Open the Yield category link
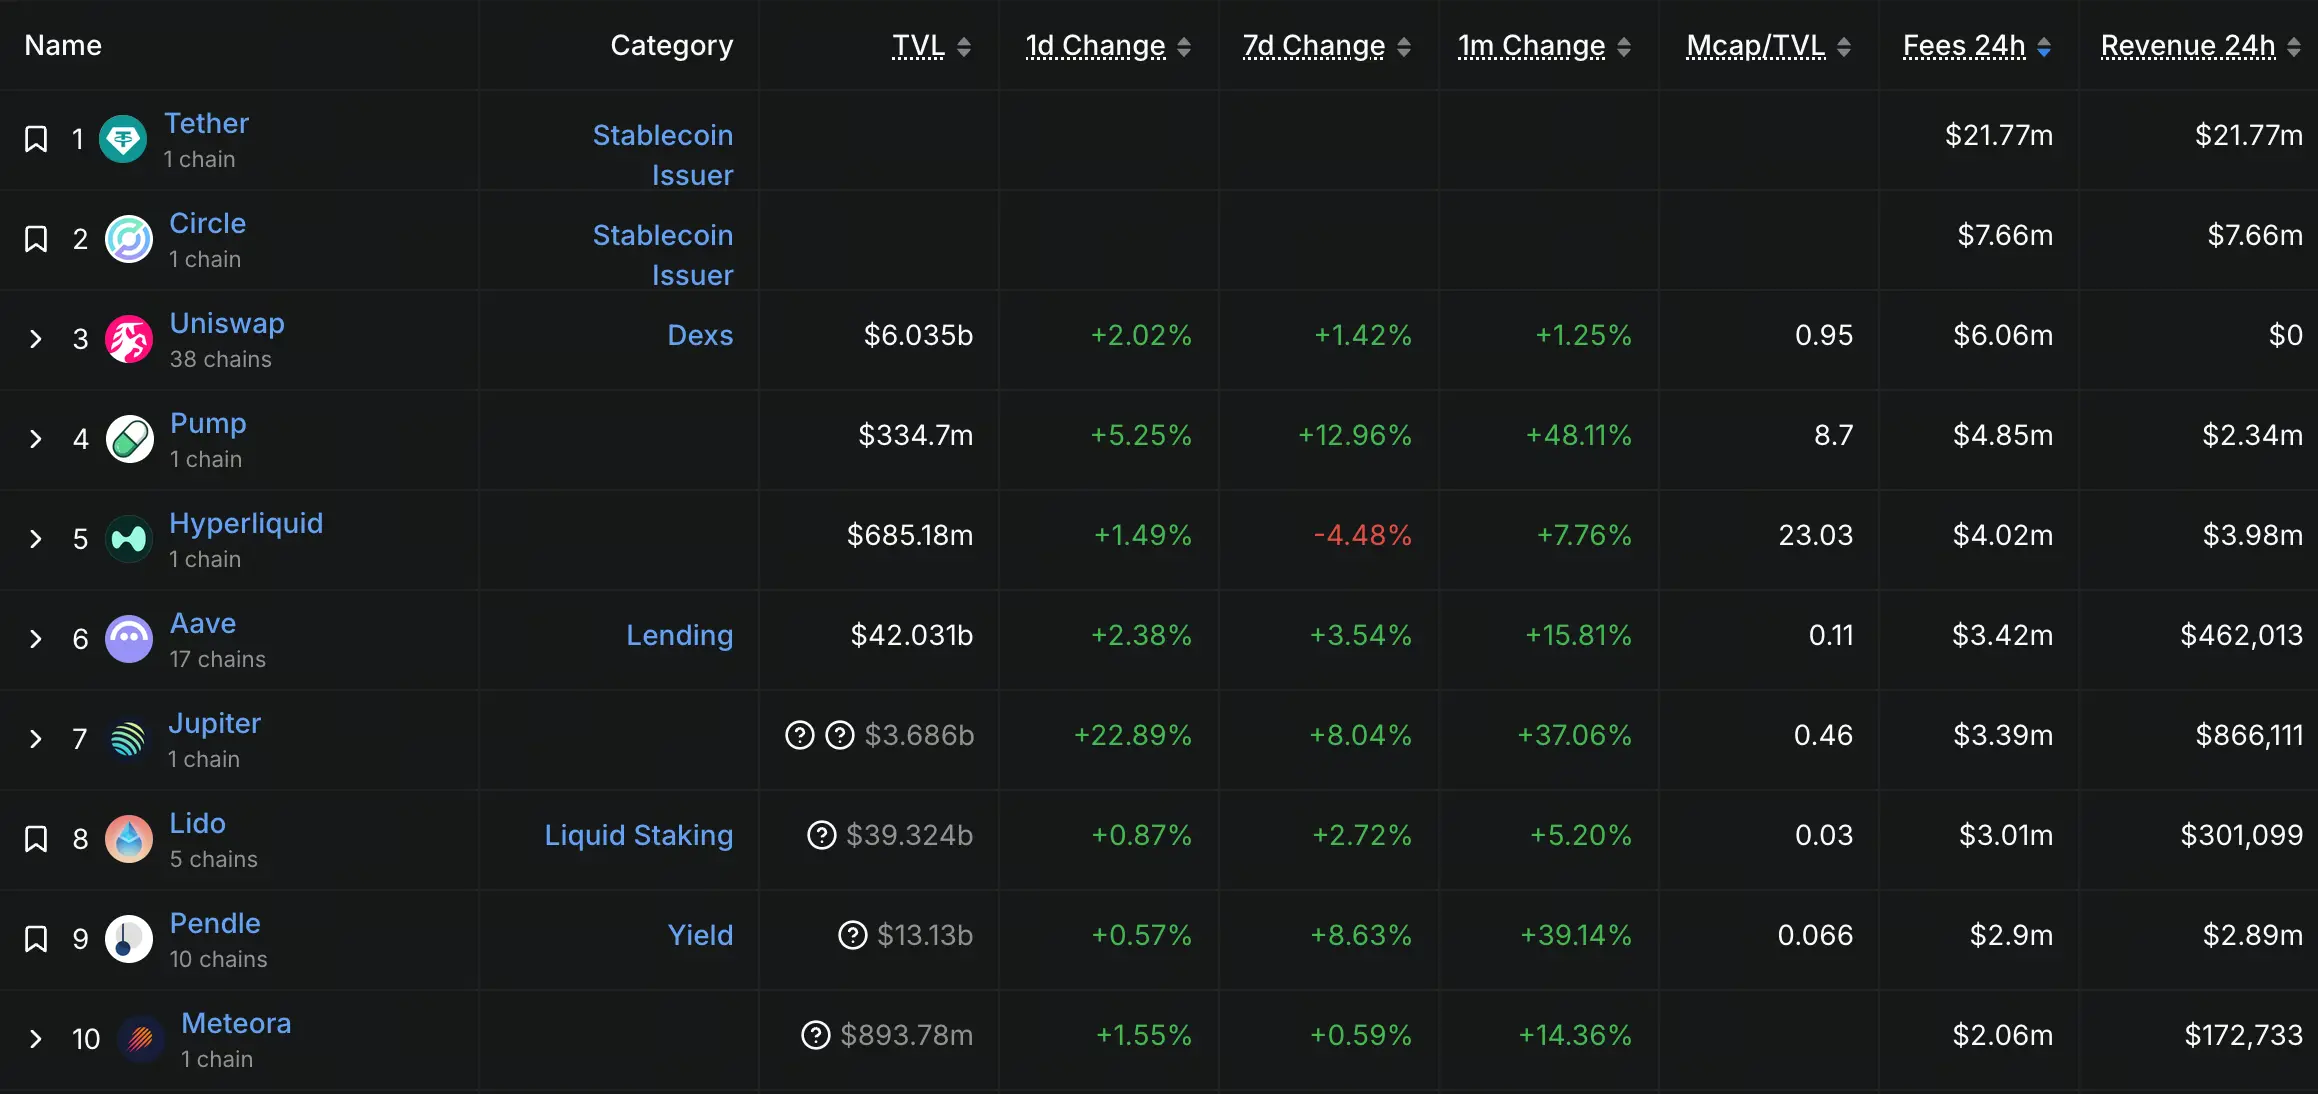 (x=700, y=935)
